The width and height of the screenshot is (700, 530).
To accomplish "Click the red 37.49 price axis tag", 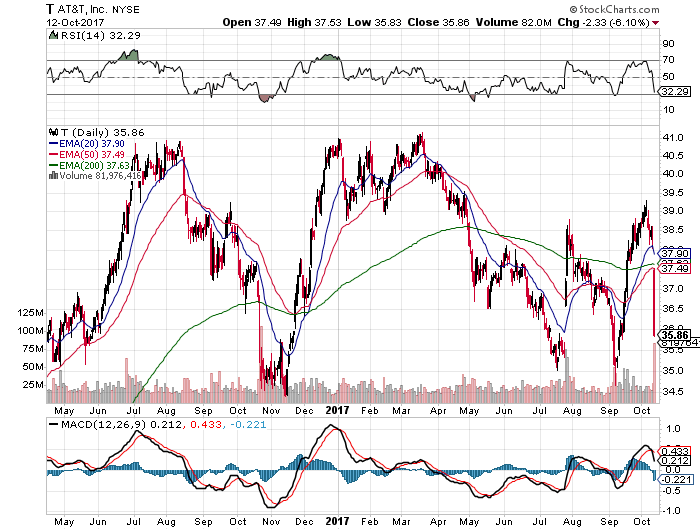I will [675, 268].
